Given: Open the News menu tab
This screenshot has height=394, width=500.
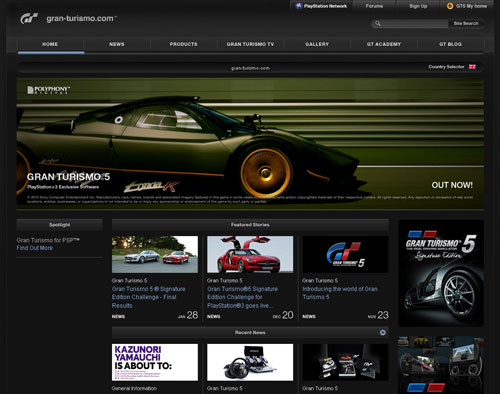Looking at the screenshot, I should [117, 44].
